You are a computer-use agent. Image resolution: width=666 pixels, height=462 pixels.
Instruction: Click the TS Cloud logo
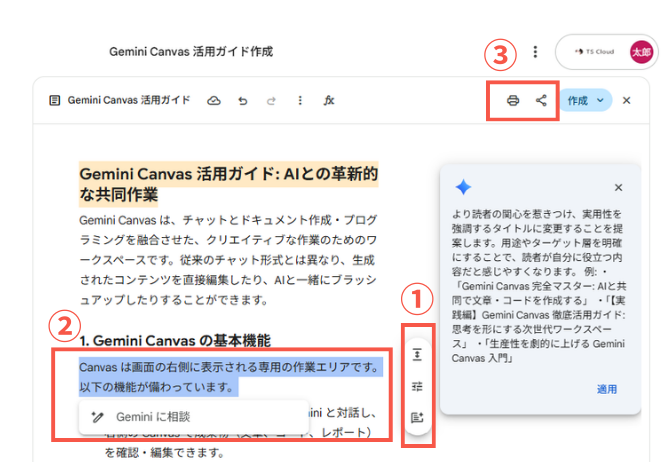[595, 52]
